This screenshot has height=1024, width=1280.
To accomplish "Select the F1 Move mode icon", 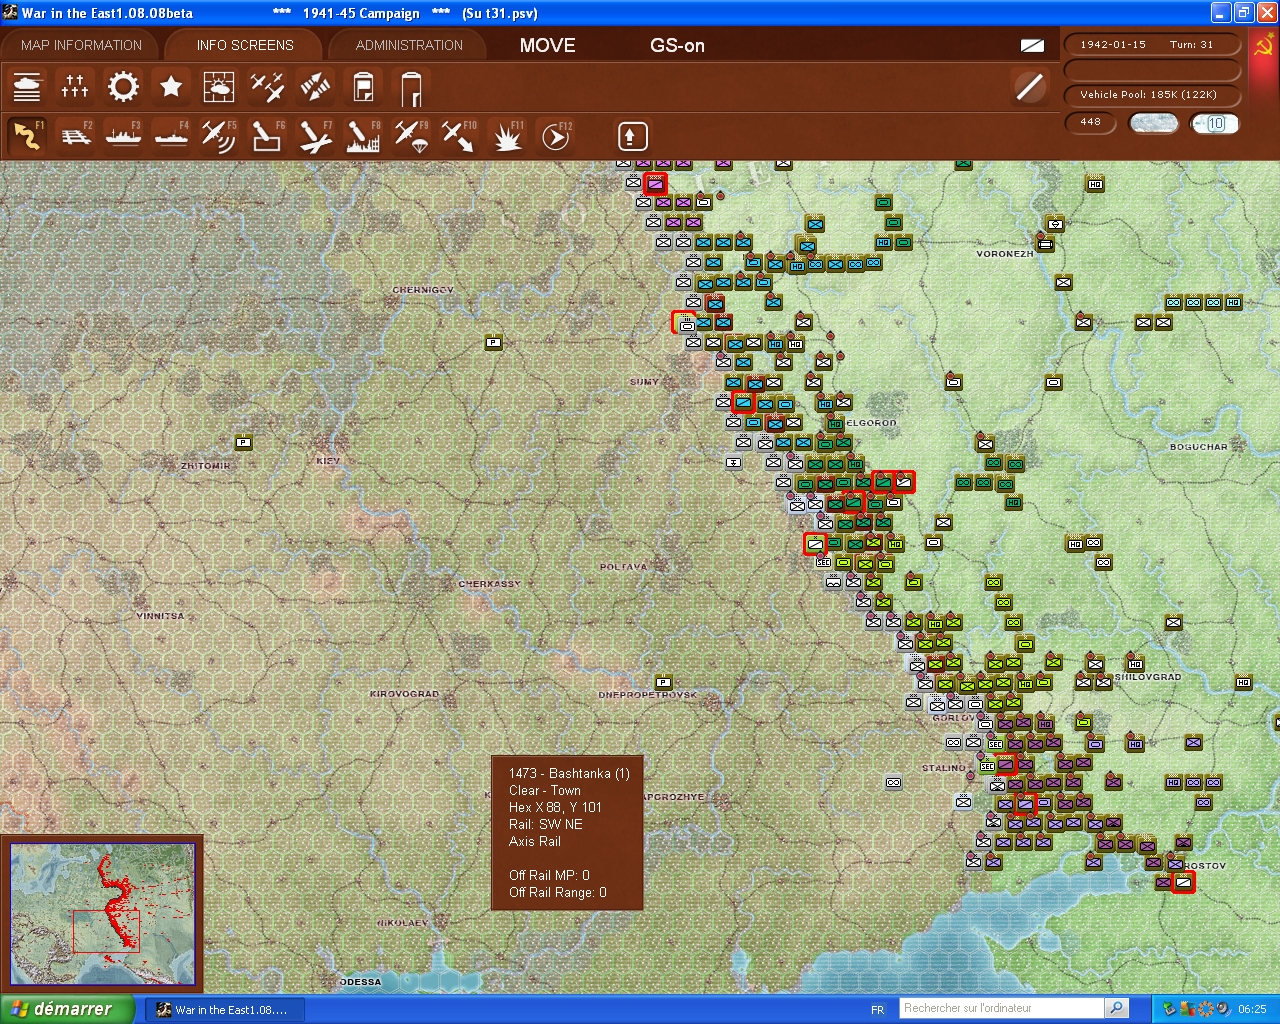I will (27, 135).
